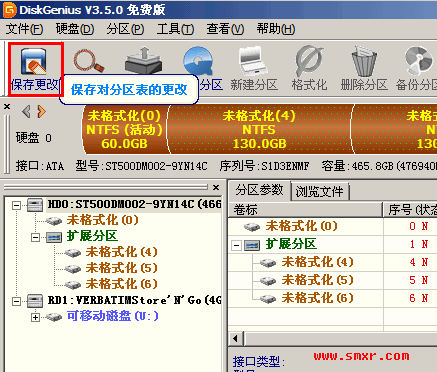The image size is (437, 372).
Task: Open the 帮助(H) menu
Action: click(x=276, y=29)
